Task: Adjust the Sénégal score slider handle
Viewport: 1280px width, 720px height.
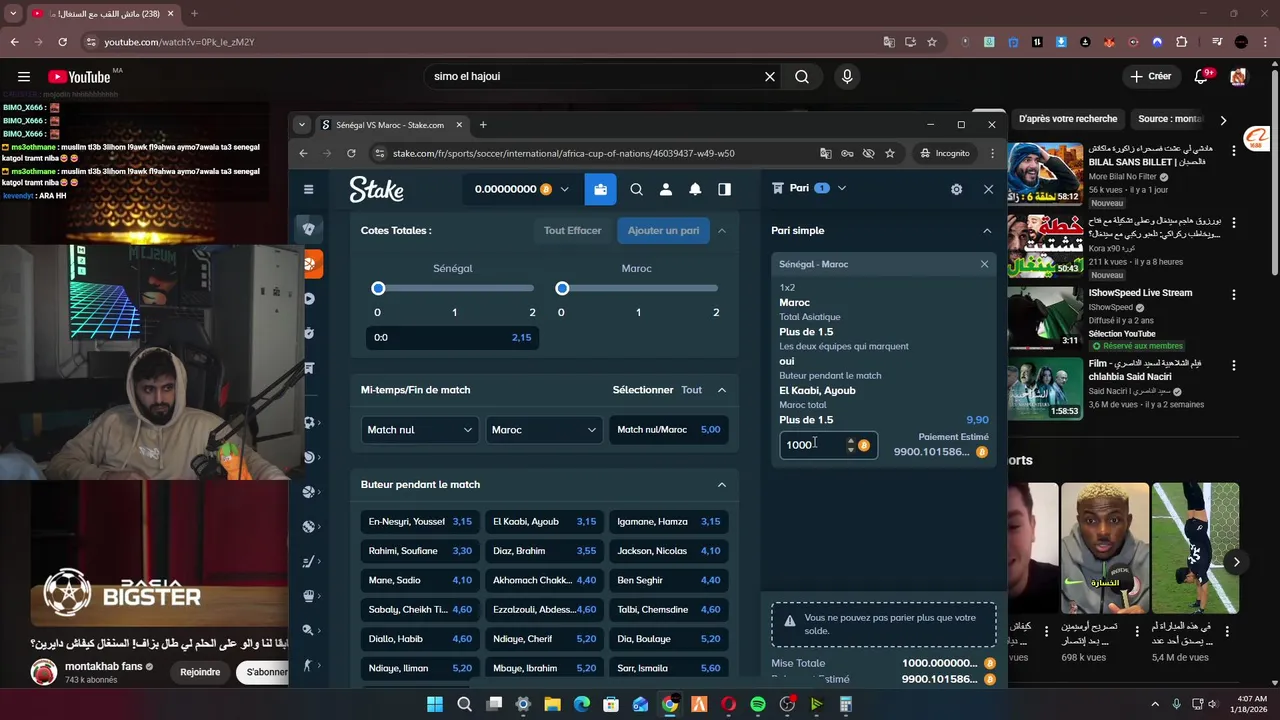Action: click(378, 288)
